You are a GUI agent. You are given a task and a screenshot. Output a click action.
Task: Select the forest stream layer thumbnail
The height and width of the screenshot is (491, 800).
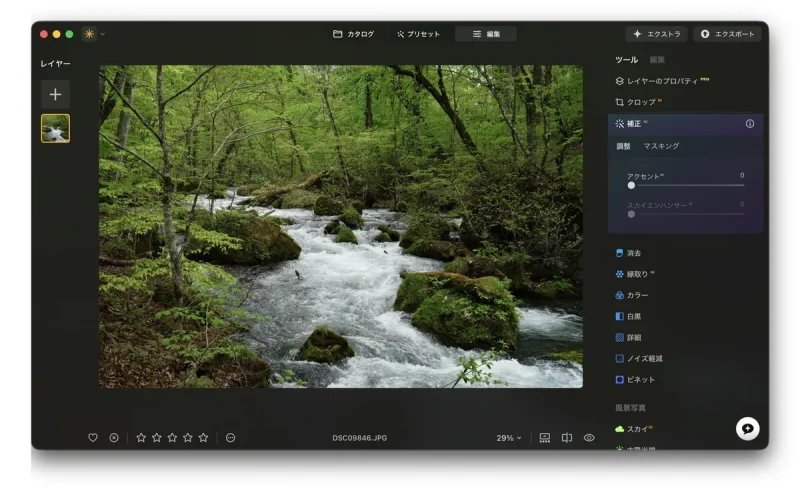tap(55, 128)
